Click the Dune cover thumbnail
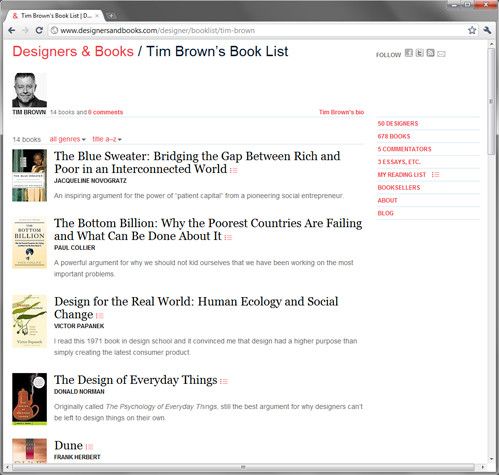 pyautogui.click(x=29, y=451)
